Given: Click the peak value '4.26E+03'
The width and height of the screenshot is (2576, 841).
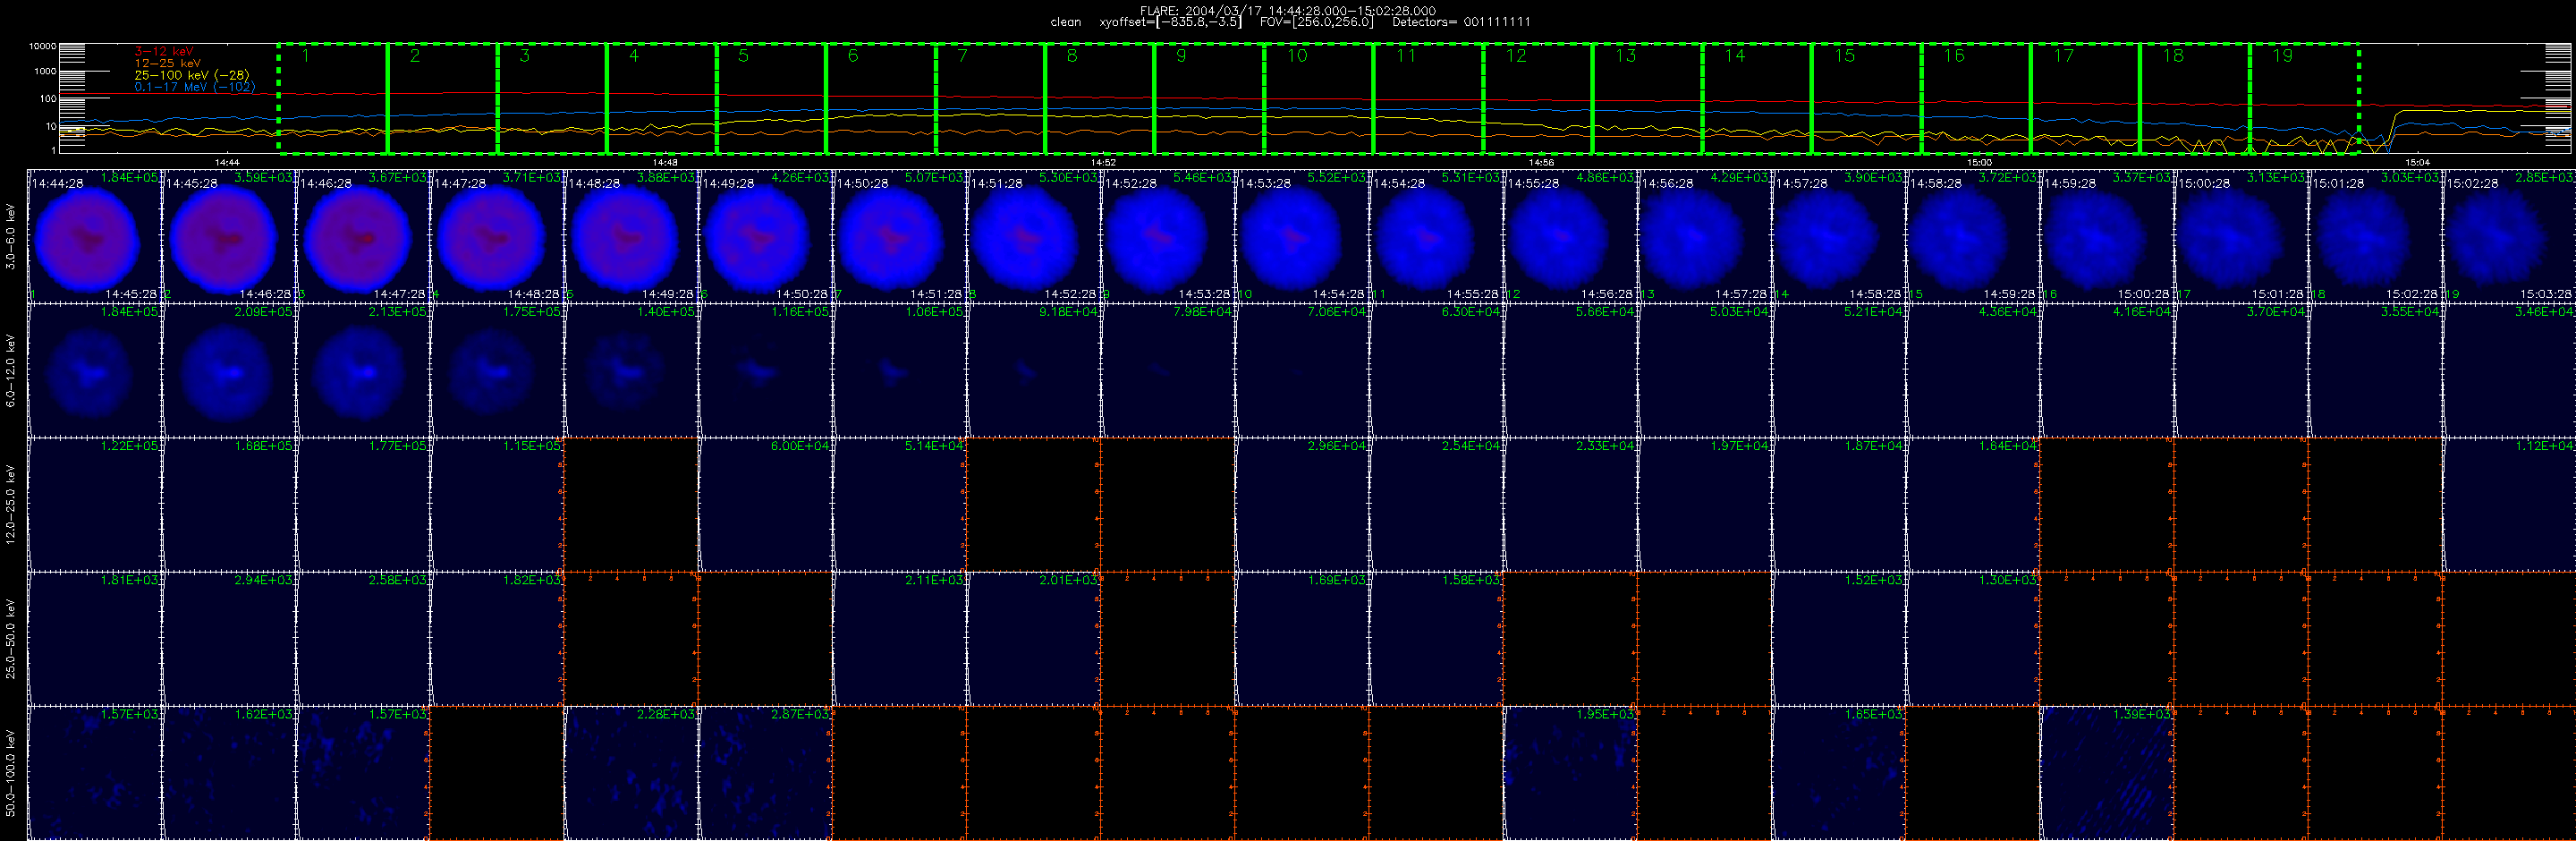Looking at the screenshot, I should click(801, 177).
